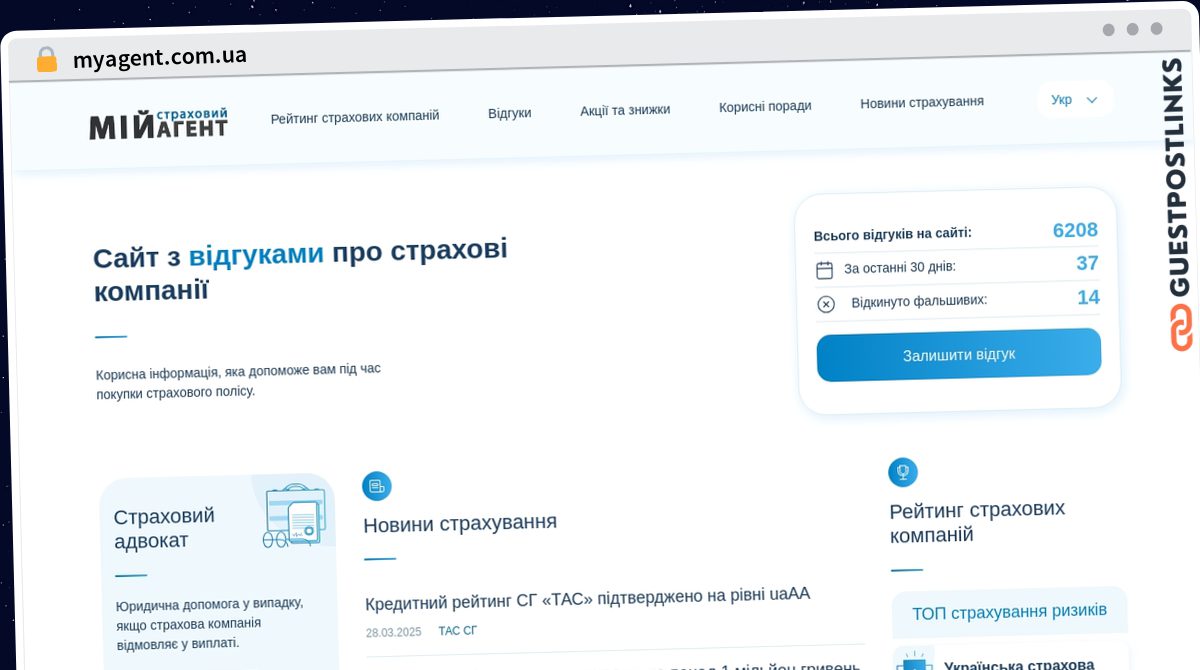Image resolution: width=1200 pixels, height=670 pixels.
Task: Open the Українська страхова company link
Action: [x=1019, y=663]
